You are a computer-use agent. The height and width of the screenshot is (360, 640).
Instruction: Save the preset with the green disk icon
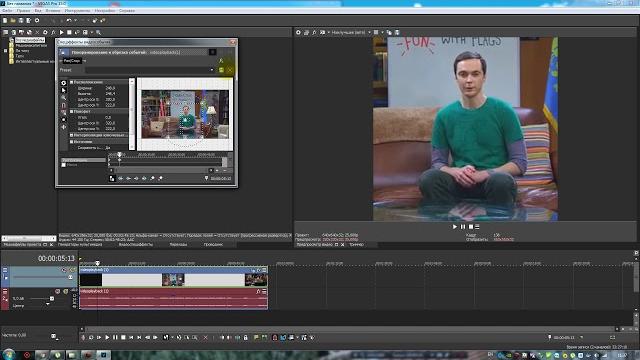221,70
